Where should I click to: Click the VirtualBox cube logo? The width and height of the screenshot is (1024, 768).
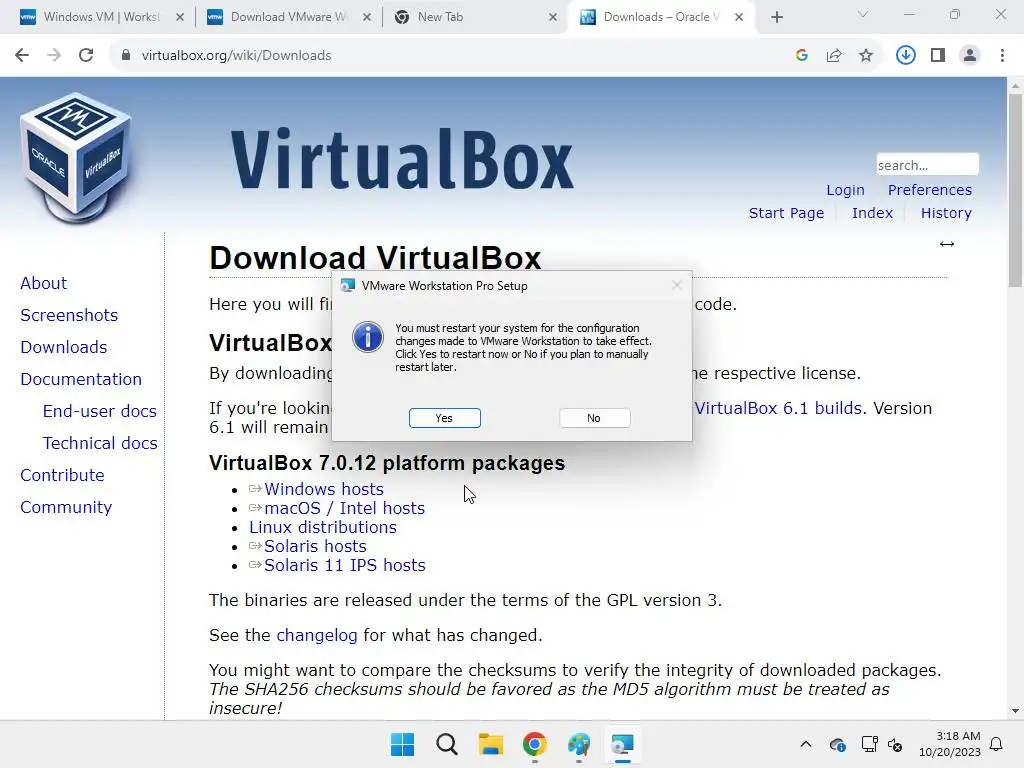click(76, 158)
